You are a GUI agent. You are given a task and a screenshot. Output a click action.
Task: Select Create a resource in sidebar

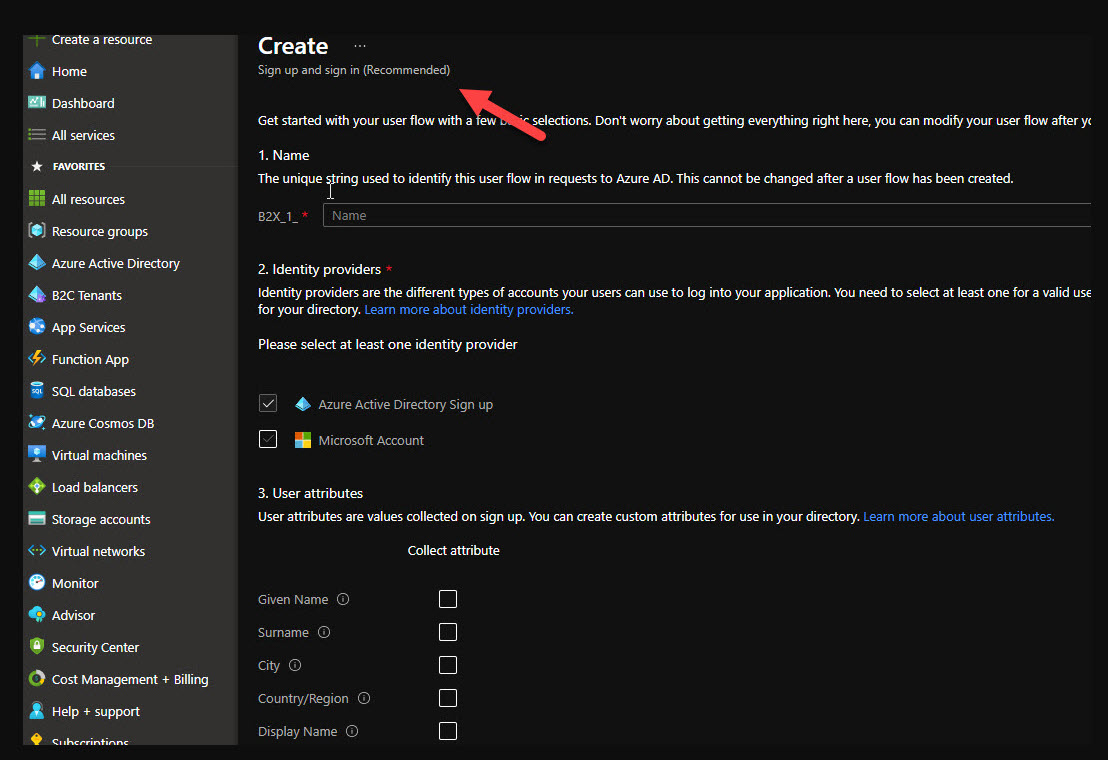tap(102, 40)
